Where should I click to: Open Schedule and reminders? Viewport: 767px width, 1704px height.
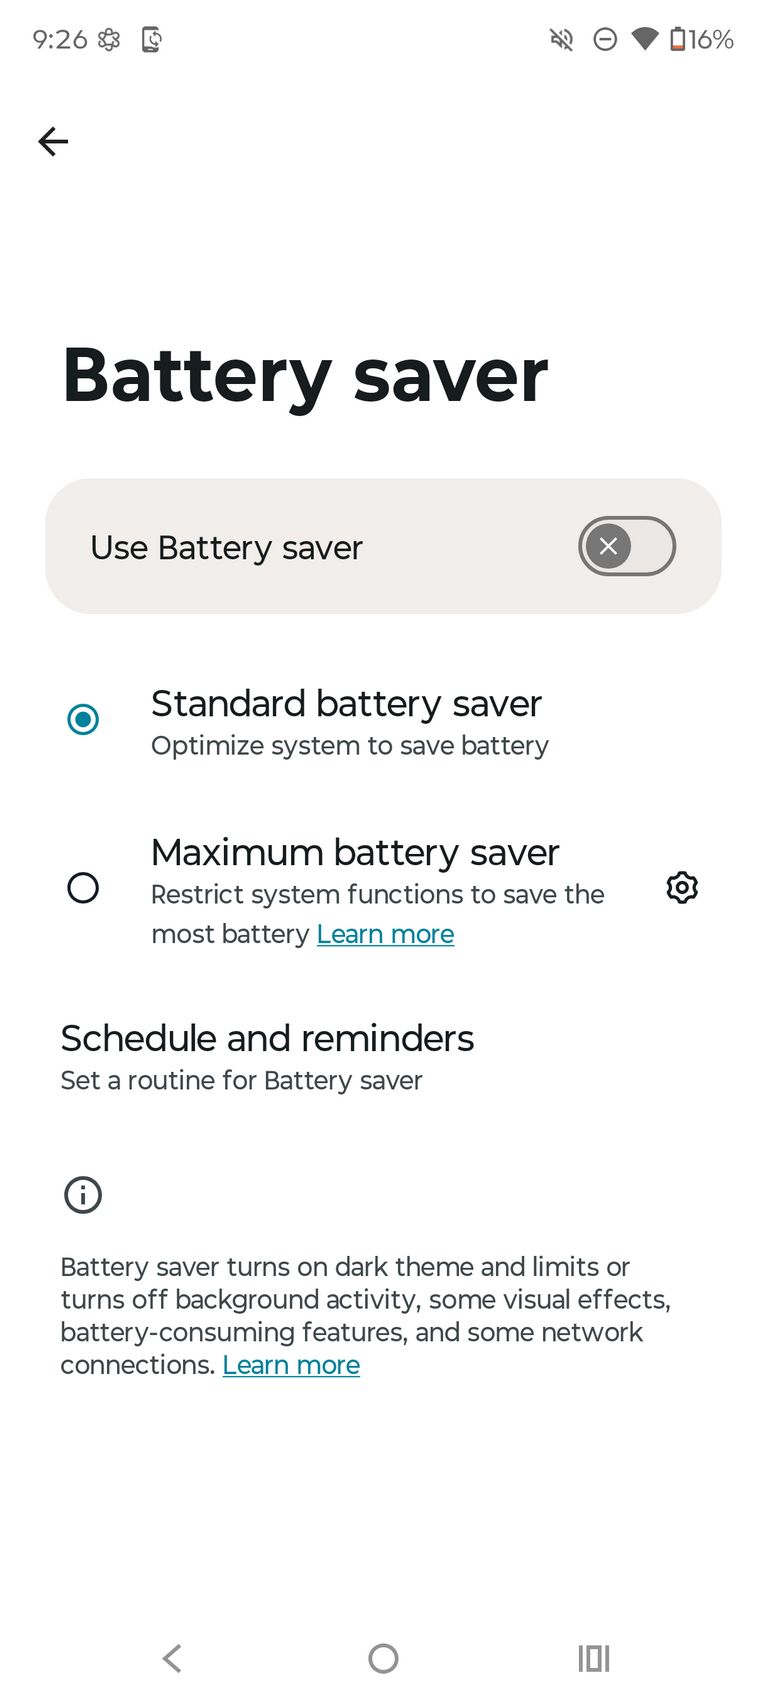tap(267, 1057)
